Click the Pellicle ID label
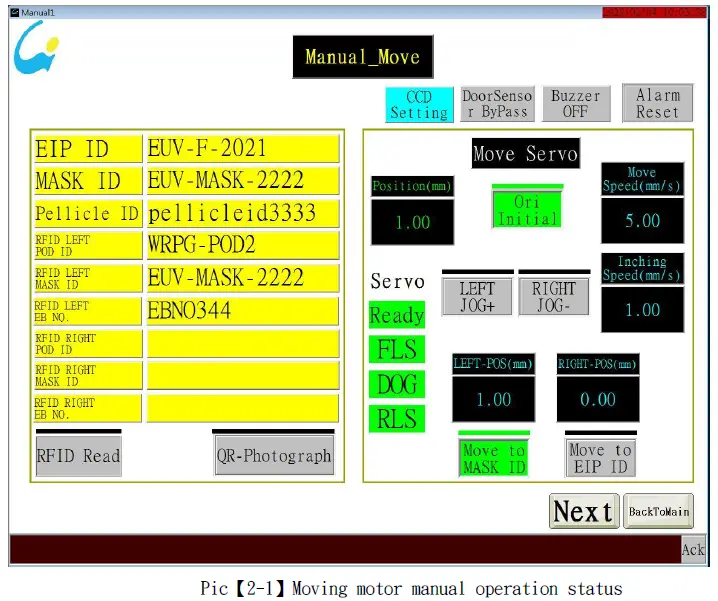718x601 pixels. click(88, 213)
